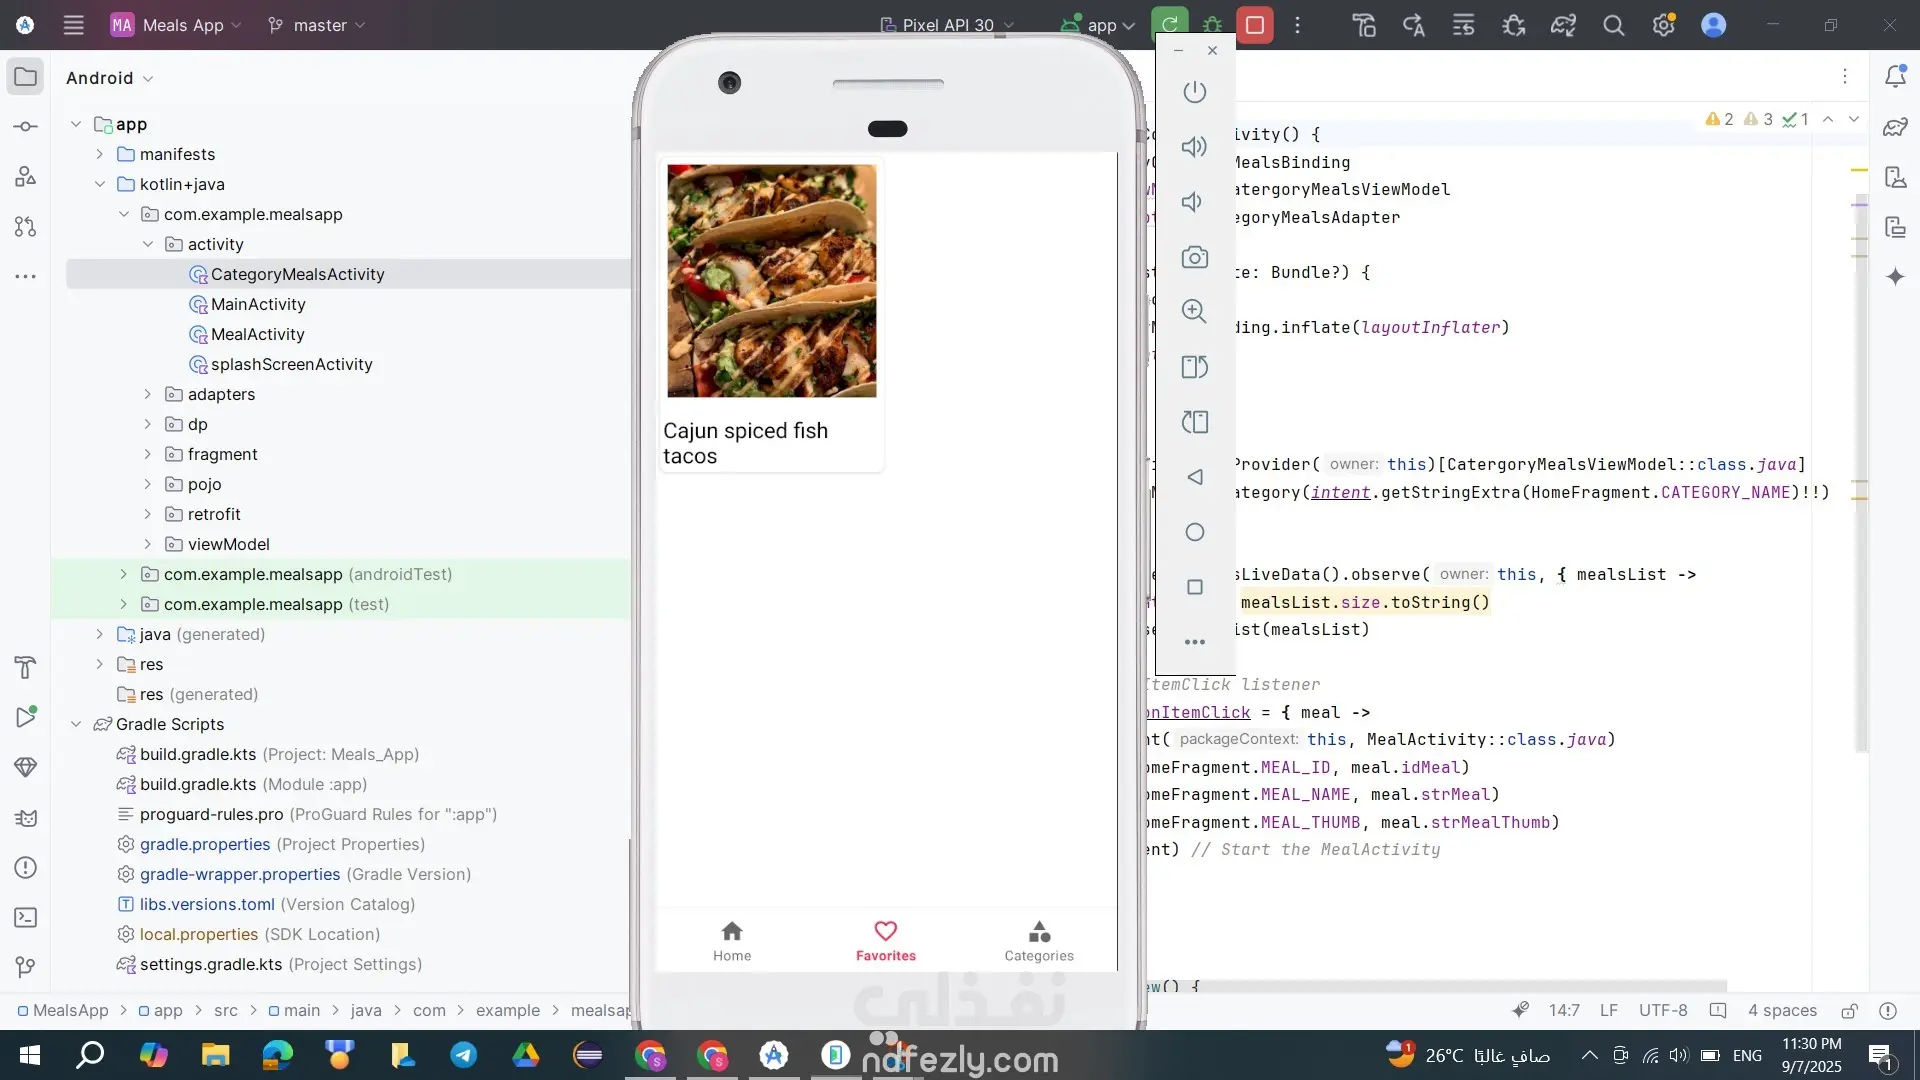Toggle the read-only lock in status bar
Viewport: 1920px width, 1080px height.
click(1849, 1011)
